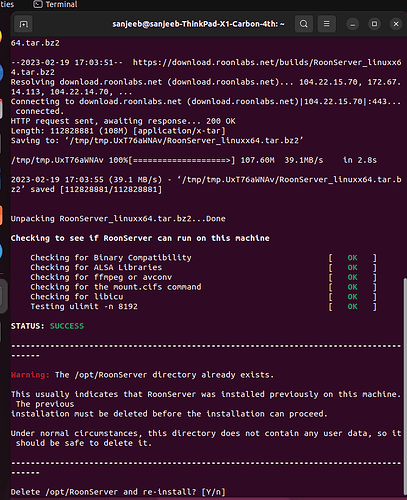Click the Activities corner in top bar

[x=7, y=4]
